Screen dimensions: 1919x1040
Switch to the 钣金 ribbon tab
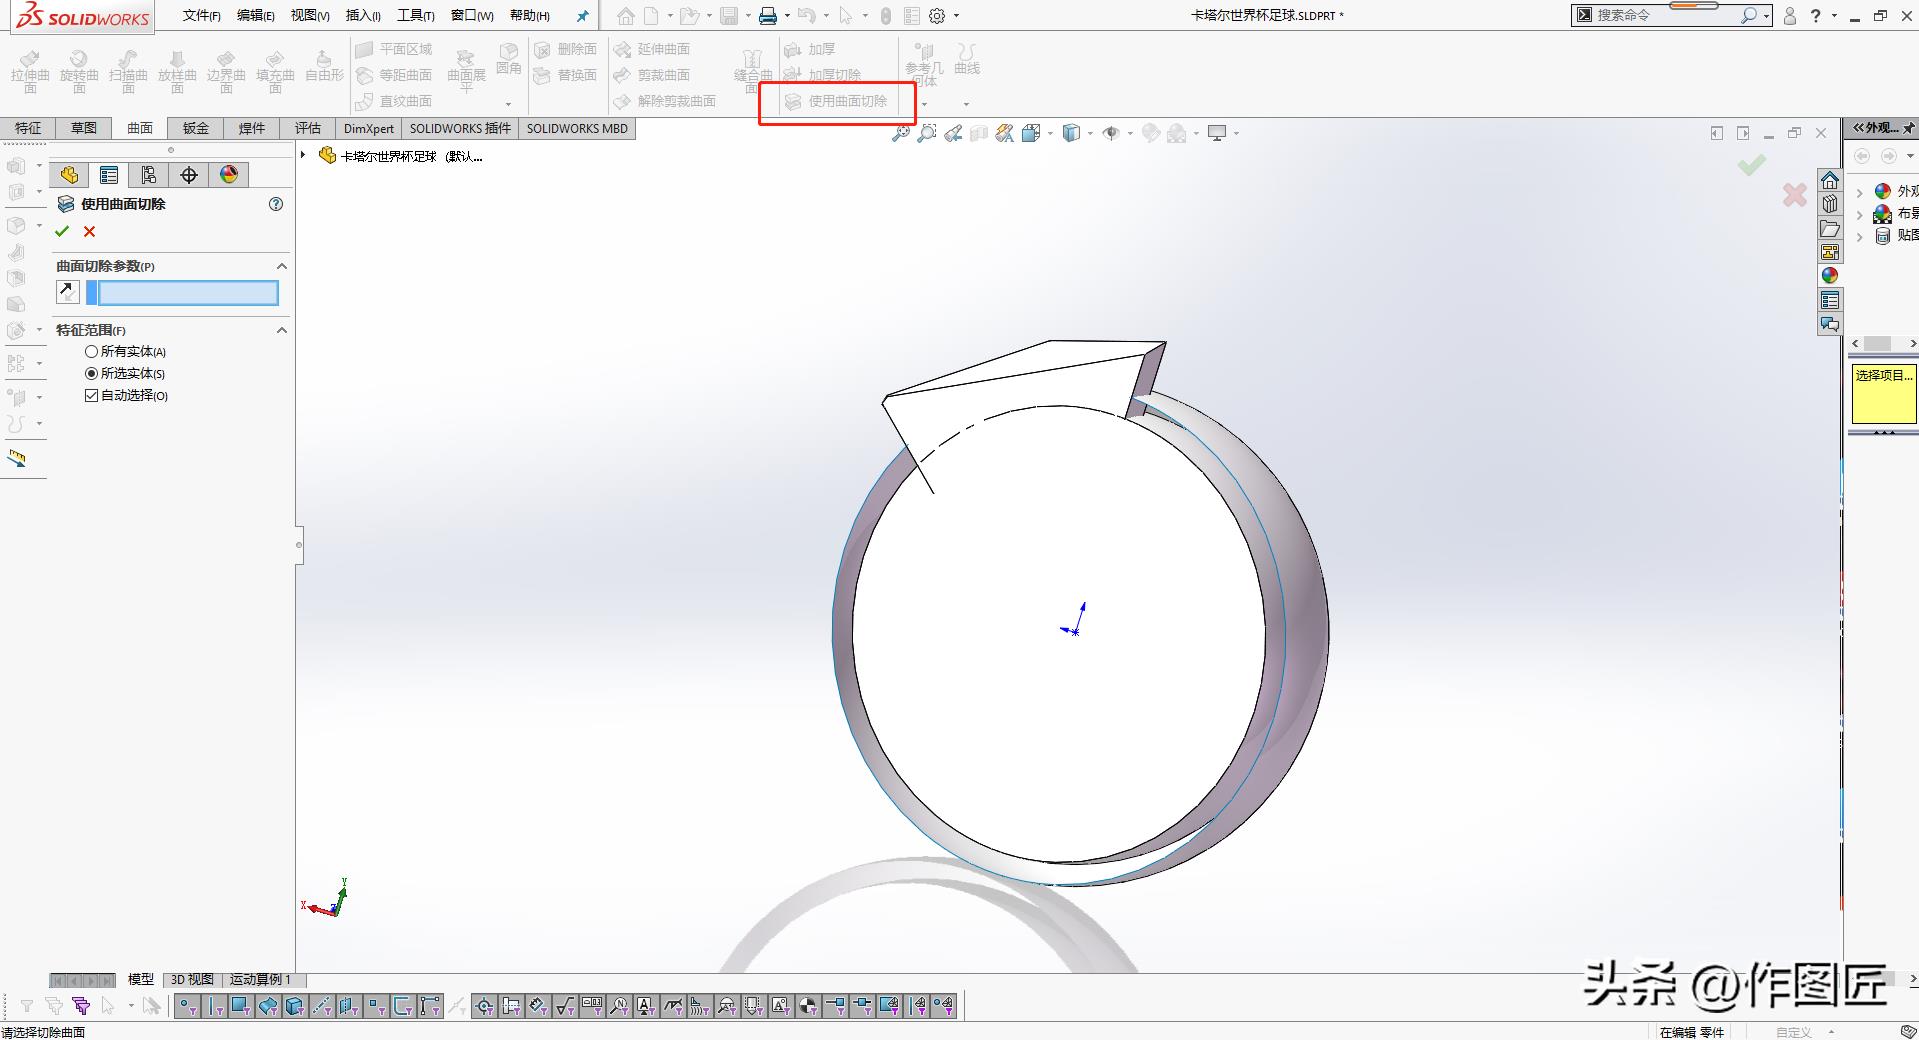click(x=196, y=128)
